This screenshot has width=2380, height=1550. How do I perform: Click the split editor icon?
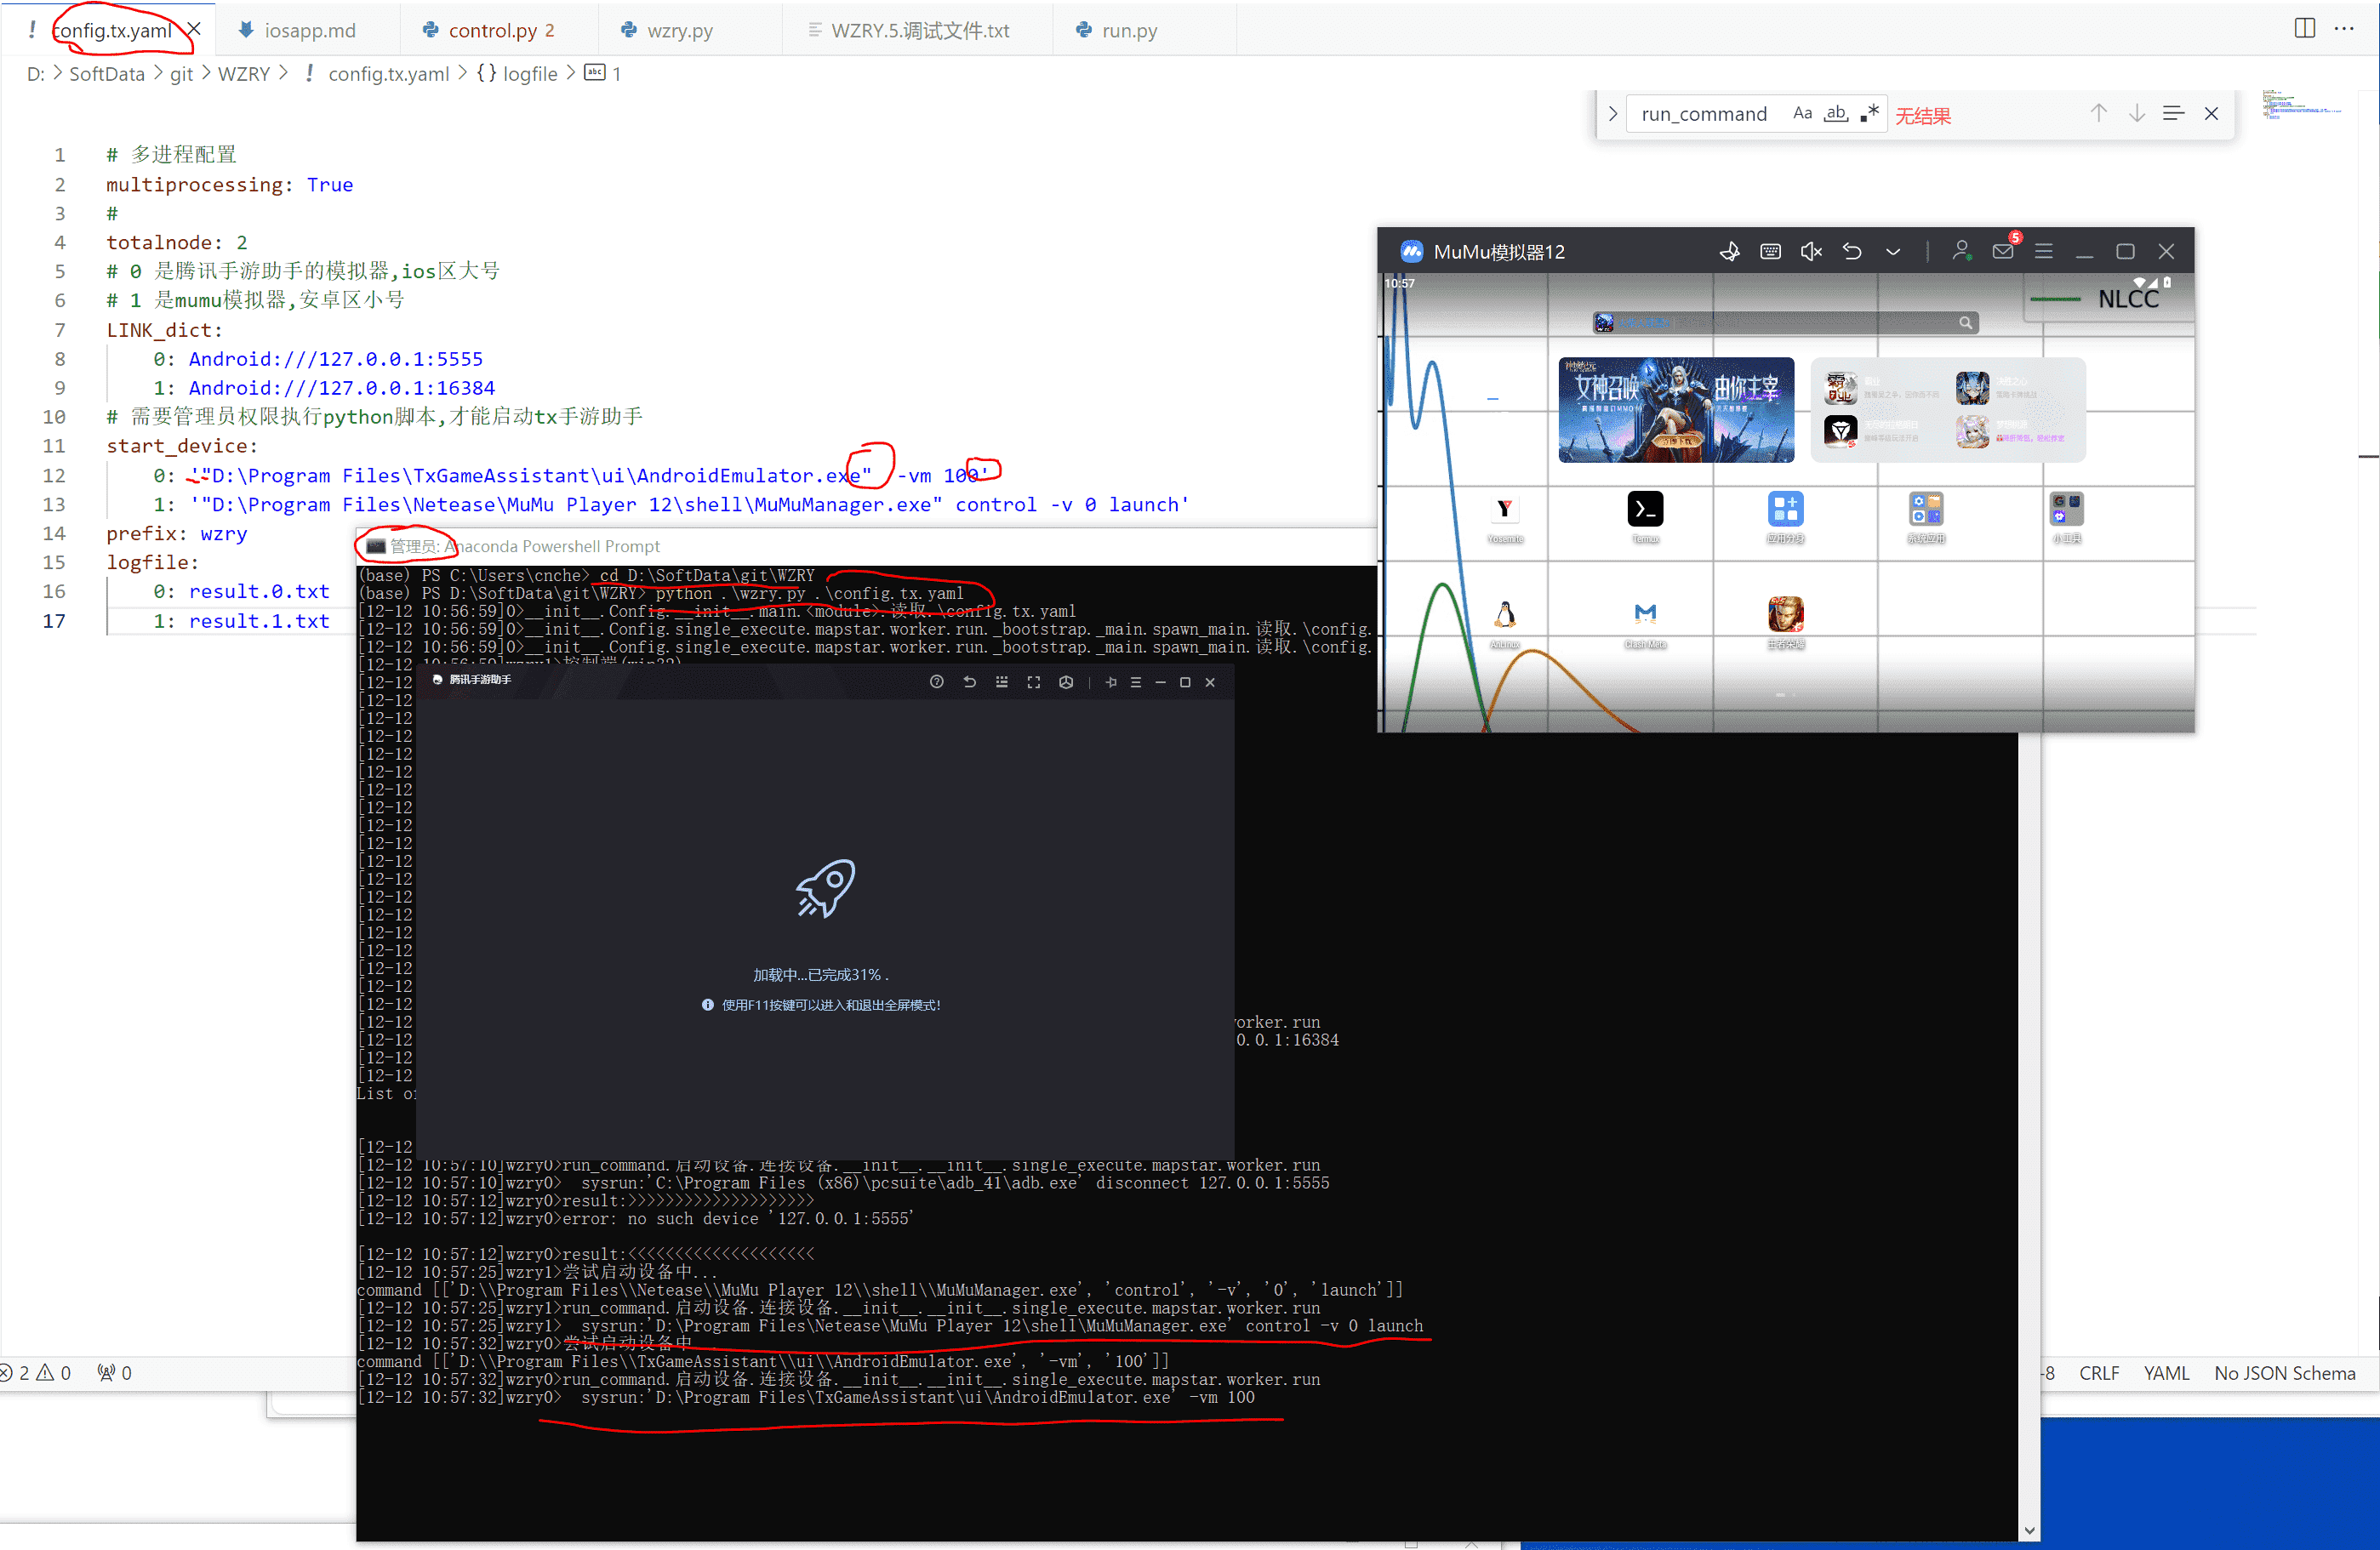[x=2304, y=29]
